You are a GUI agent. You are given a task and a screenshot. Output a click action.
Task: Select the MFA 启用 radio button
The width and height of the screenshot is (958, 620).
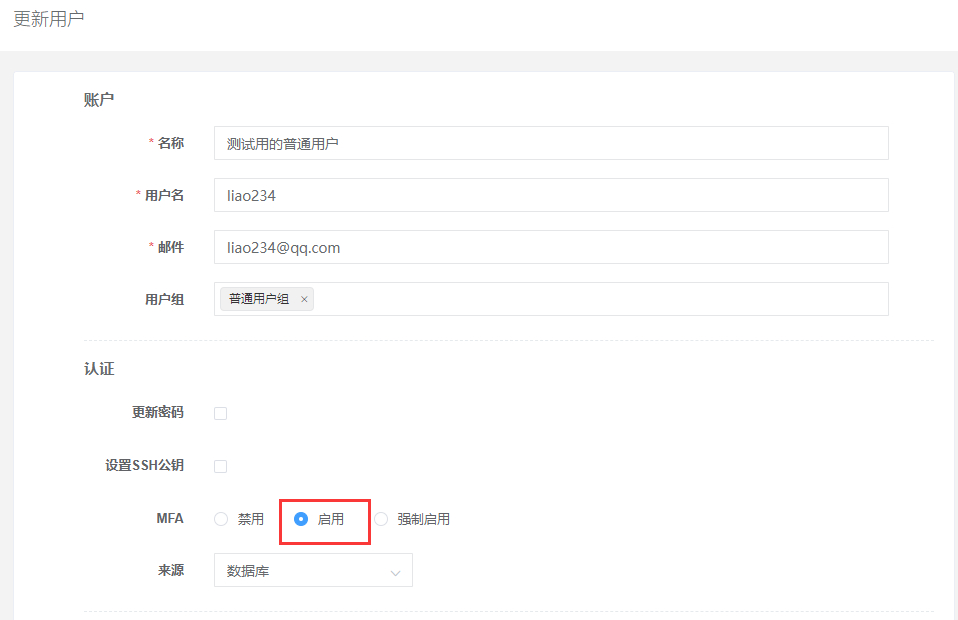click(303, 518)
